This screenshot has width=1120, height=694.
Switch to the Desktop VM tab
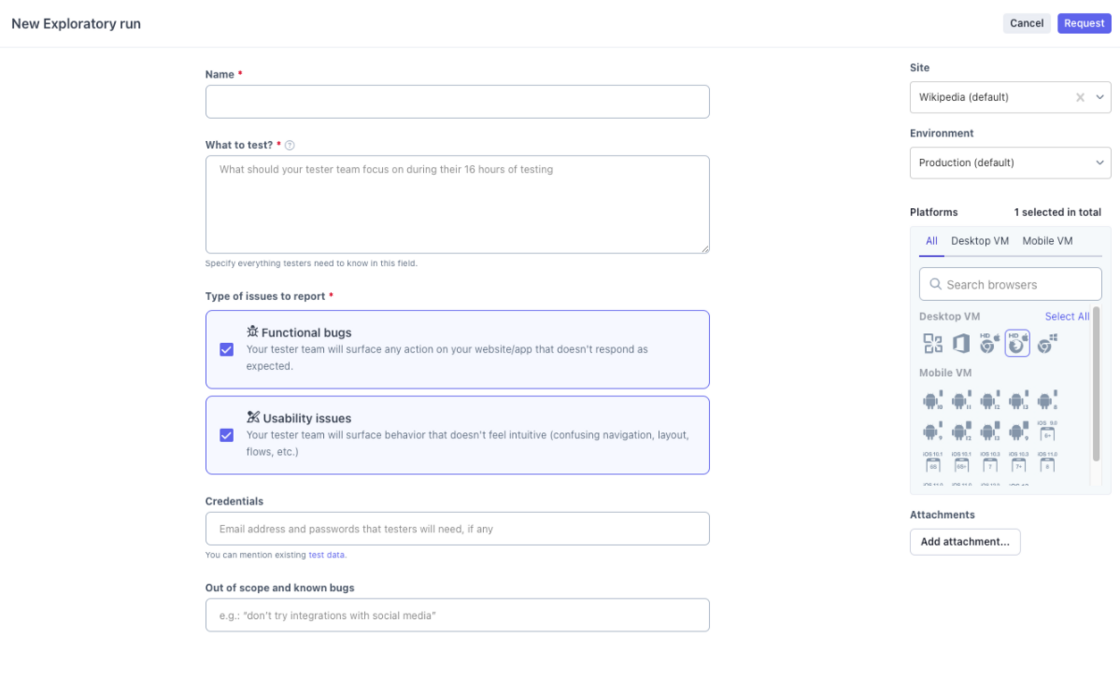pos(980,240)
